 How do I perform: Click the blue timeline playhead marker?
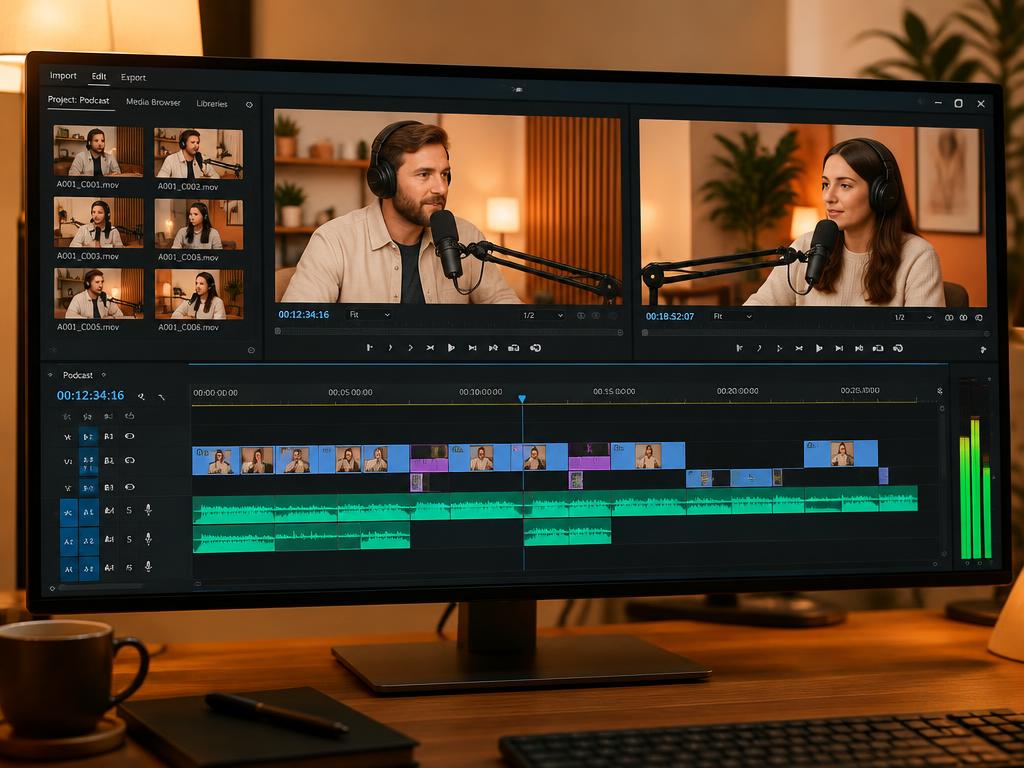[x=522, y=398]
